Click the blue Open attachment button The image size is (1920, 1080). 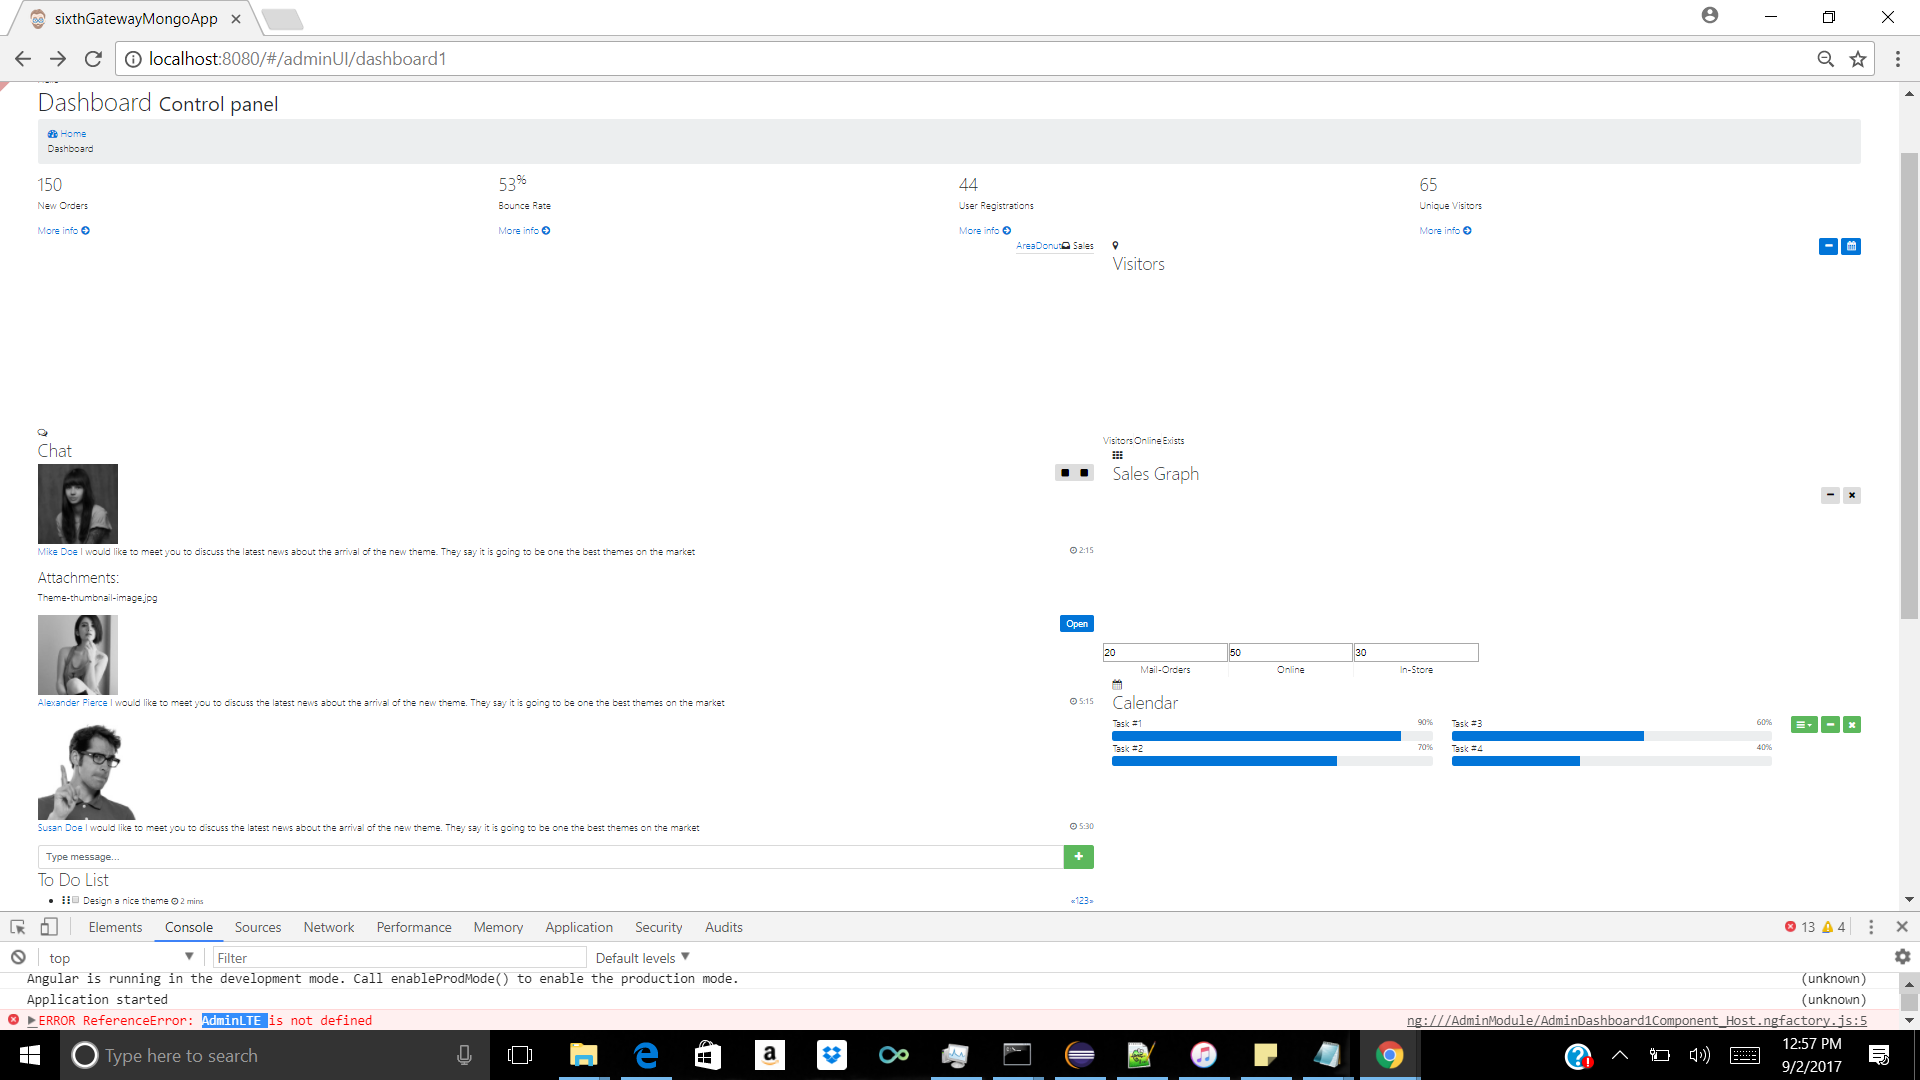click(1076, 624)
